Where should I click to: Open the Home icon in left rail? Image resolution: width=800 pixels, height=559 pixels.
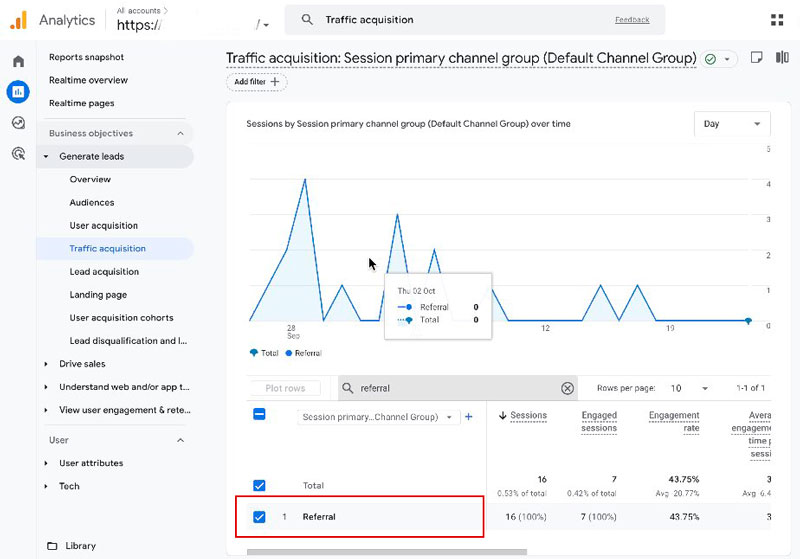(x=18, y=62)
